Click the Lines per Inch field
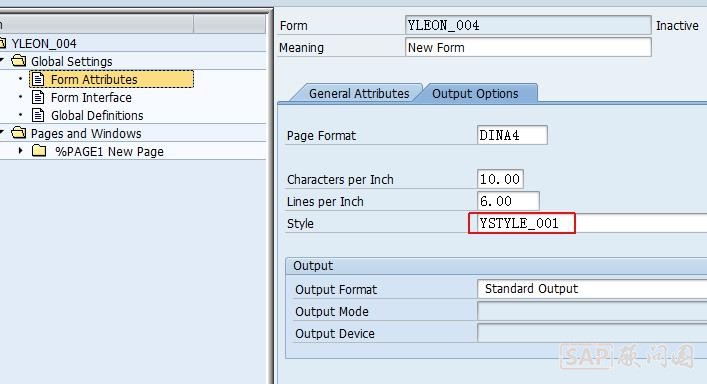Image resolution: width=707 pixels, height=384 pixels. 508,201
